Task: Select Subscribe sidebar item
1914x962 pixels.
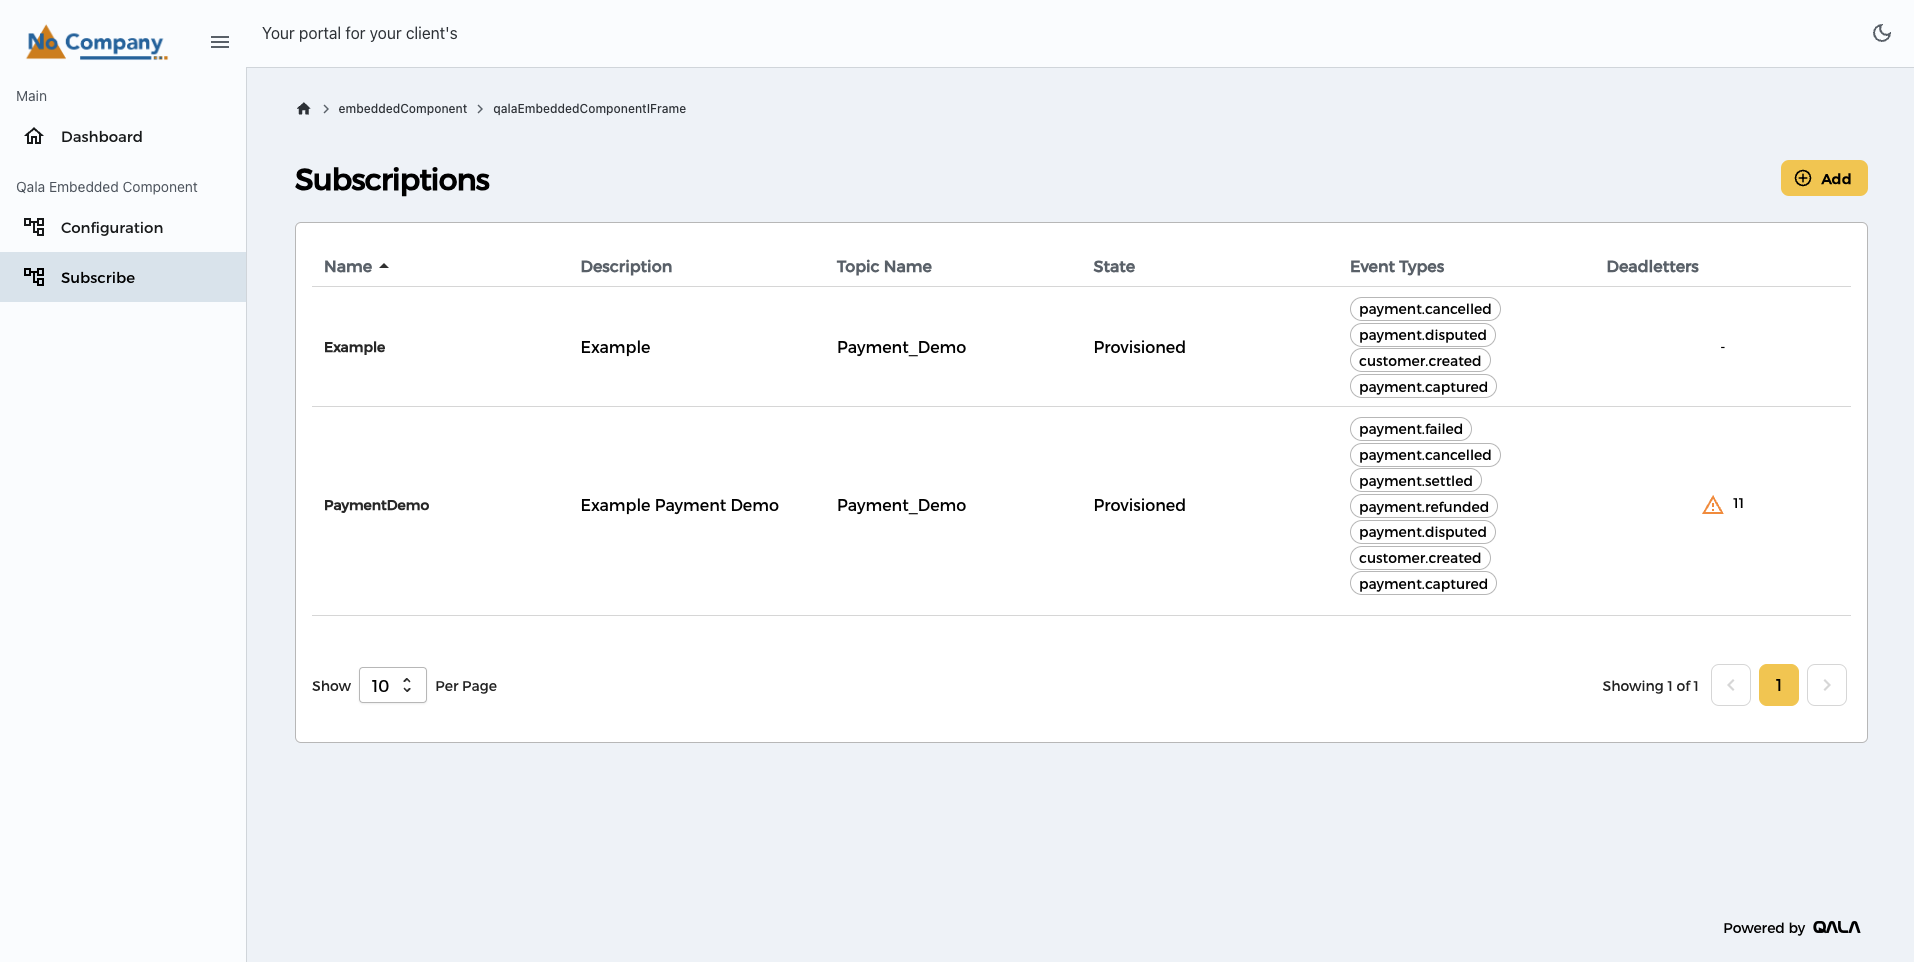Action: click(123, 278)
